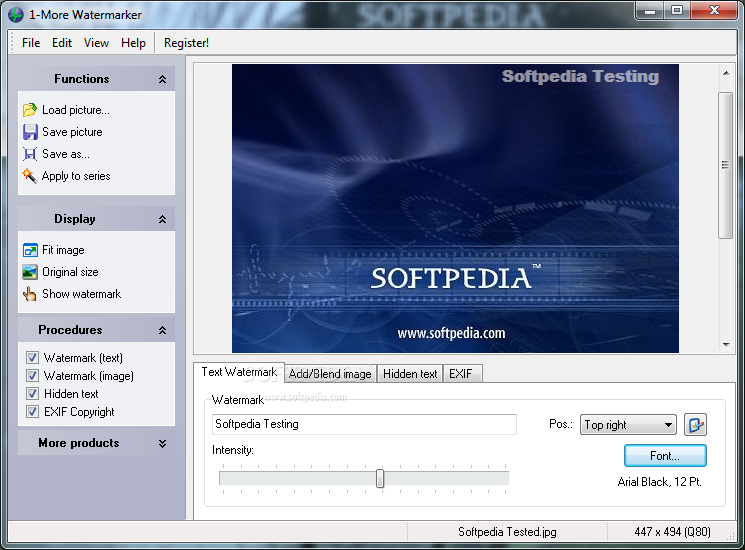
Task: Click the Save as icon
Action: [x=29, y=154]
